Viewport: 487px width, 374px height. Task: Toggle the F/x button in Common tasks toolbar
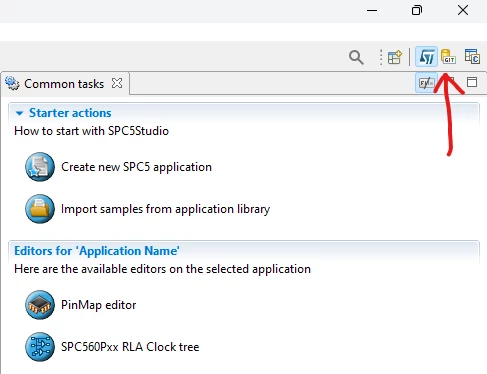click(x=426, y=82)
